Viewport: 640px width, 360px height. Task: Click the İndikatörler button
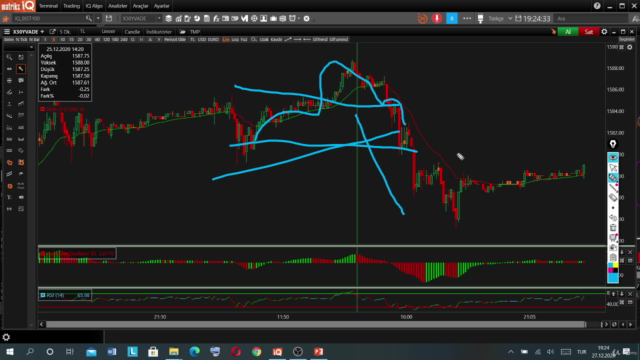[x=159, y=31]
